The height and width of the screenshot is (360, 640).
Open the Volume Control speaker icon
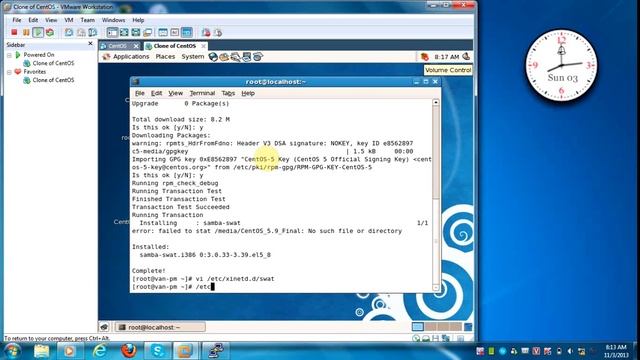coord(466,57)
